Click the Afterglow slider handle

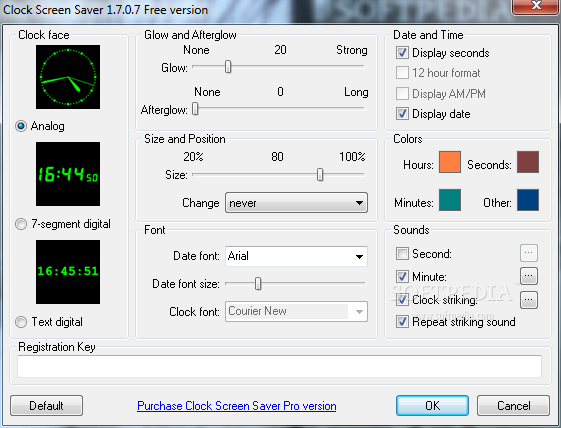pyautogui.click(x=195, y=108)
